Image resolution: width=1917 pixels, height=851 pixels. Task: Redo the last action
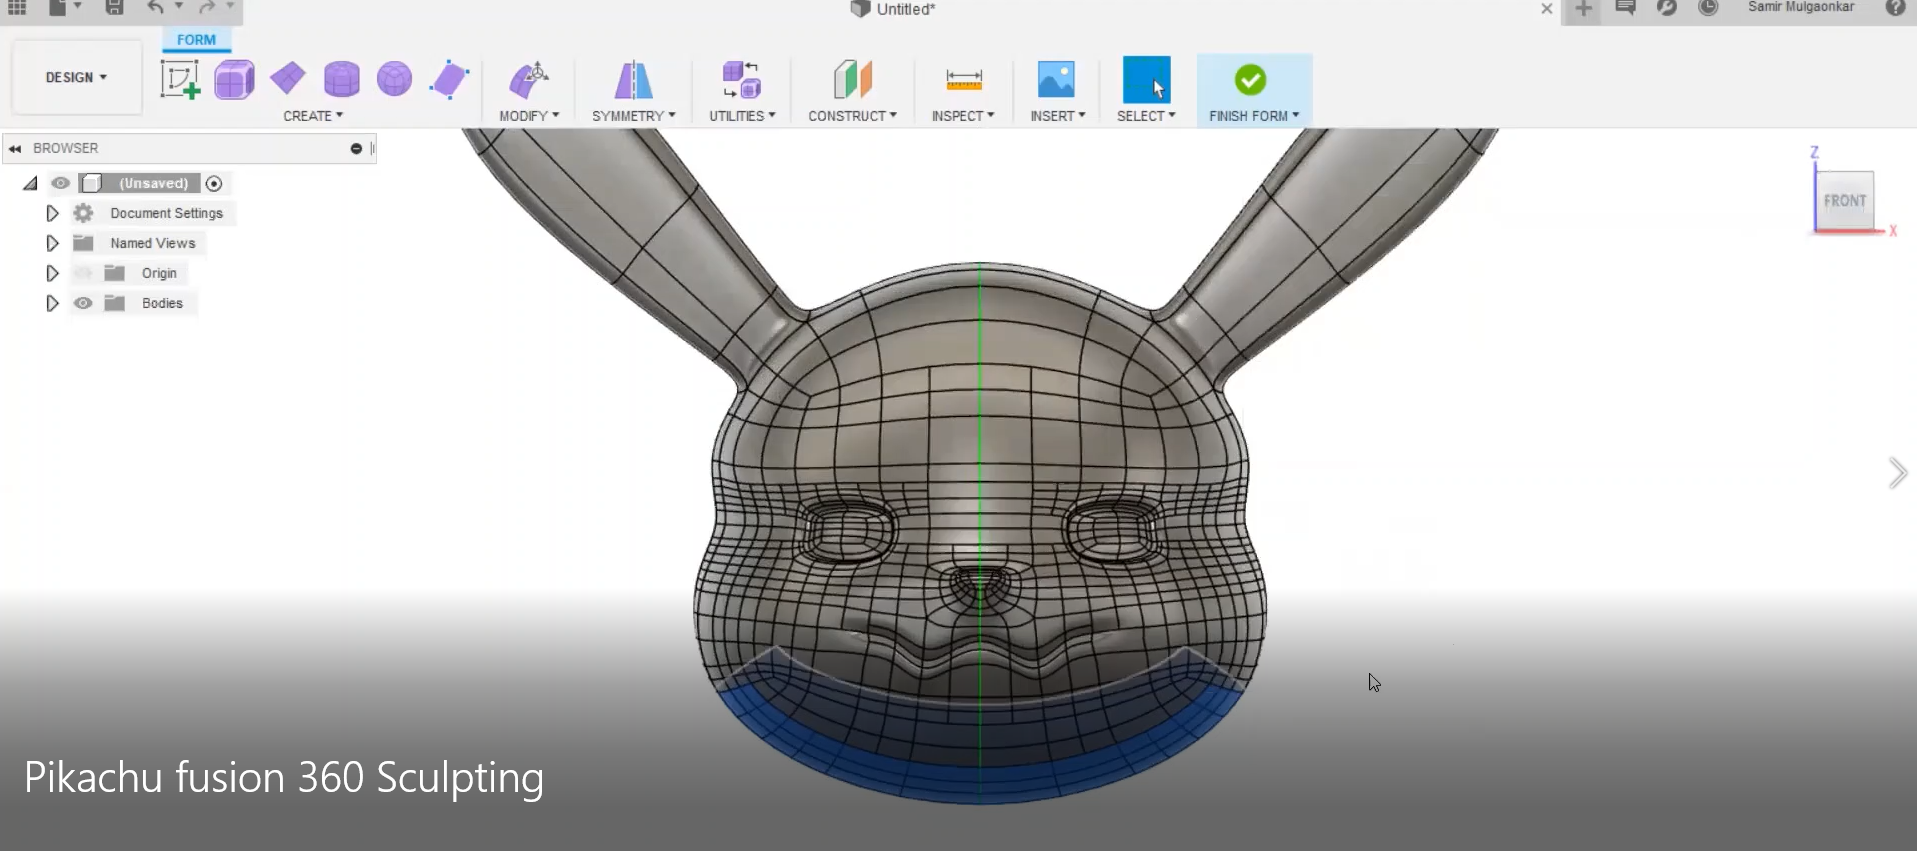click(207, 8)
